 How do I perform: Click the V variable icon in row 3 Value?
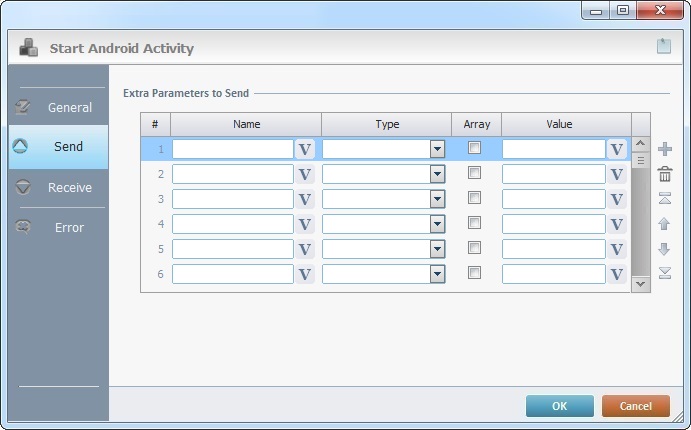pyautogui.click(x=617, y=199)
